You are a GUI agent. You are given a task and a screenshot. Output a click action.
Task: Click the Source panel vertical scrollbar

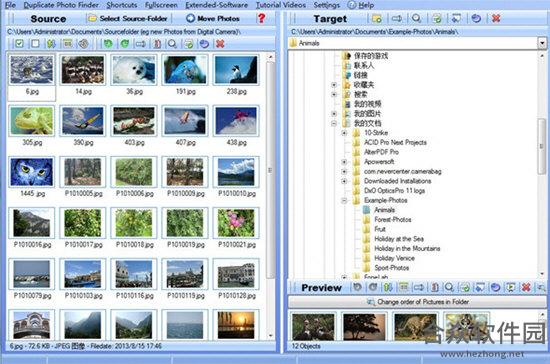(270, 170)
